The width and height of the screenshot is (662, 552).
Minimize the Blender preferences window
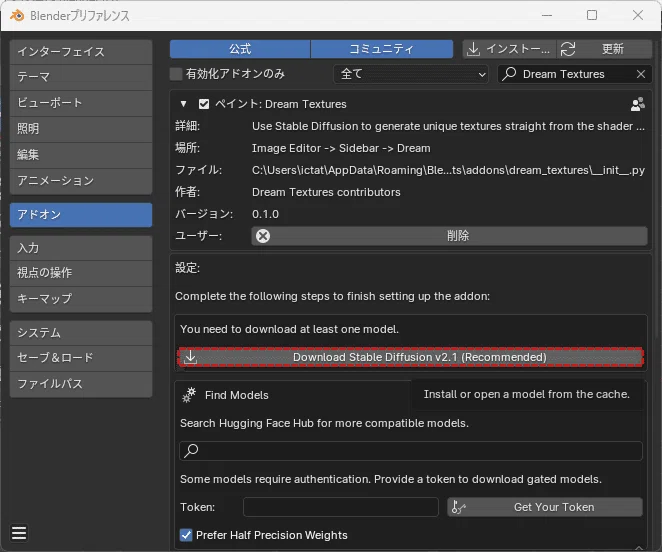click(547, 16)
